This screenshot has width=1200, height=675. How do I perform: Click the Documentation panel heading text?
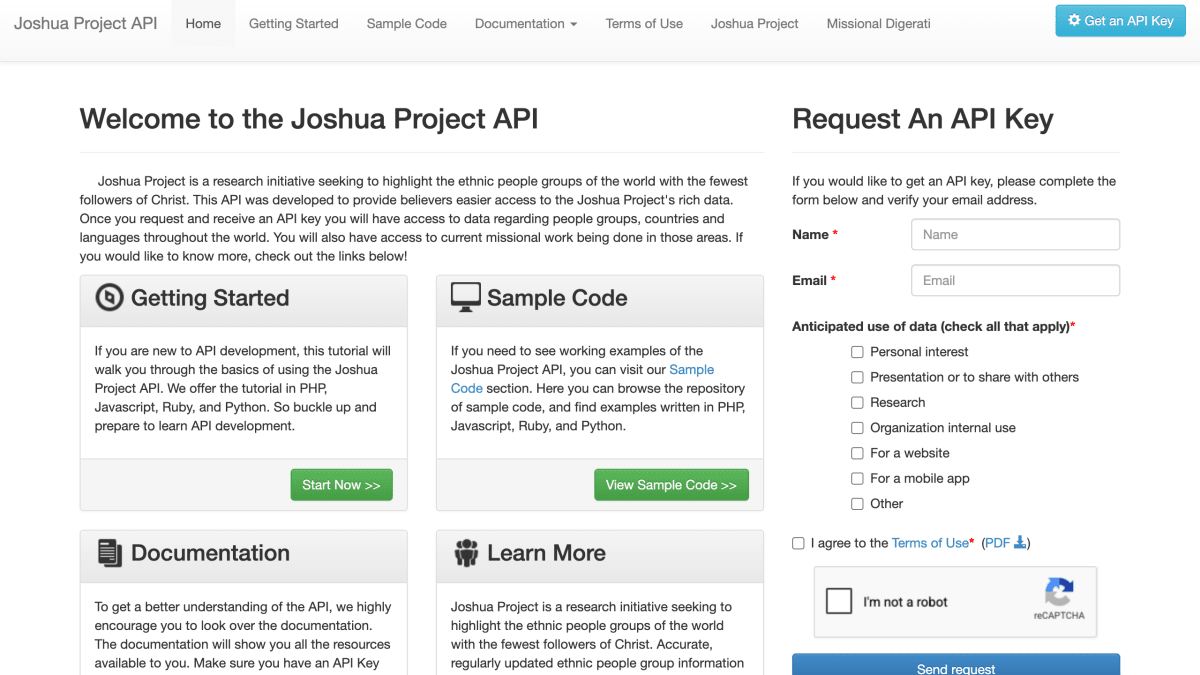click(x=210, y=553)
